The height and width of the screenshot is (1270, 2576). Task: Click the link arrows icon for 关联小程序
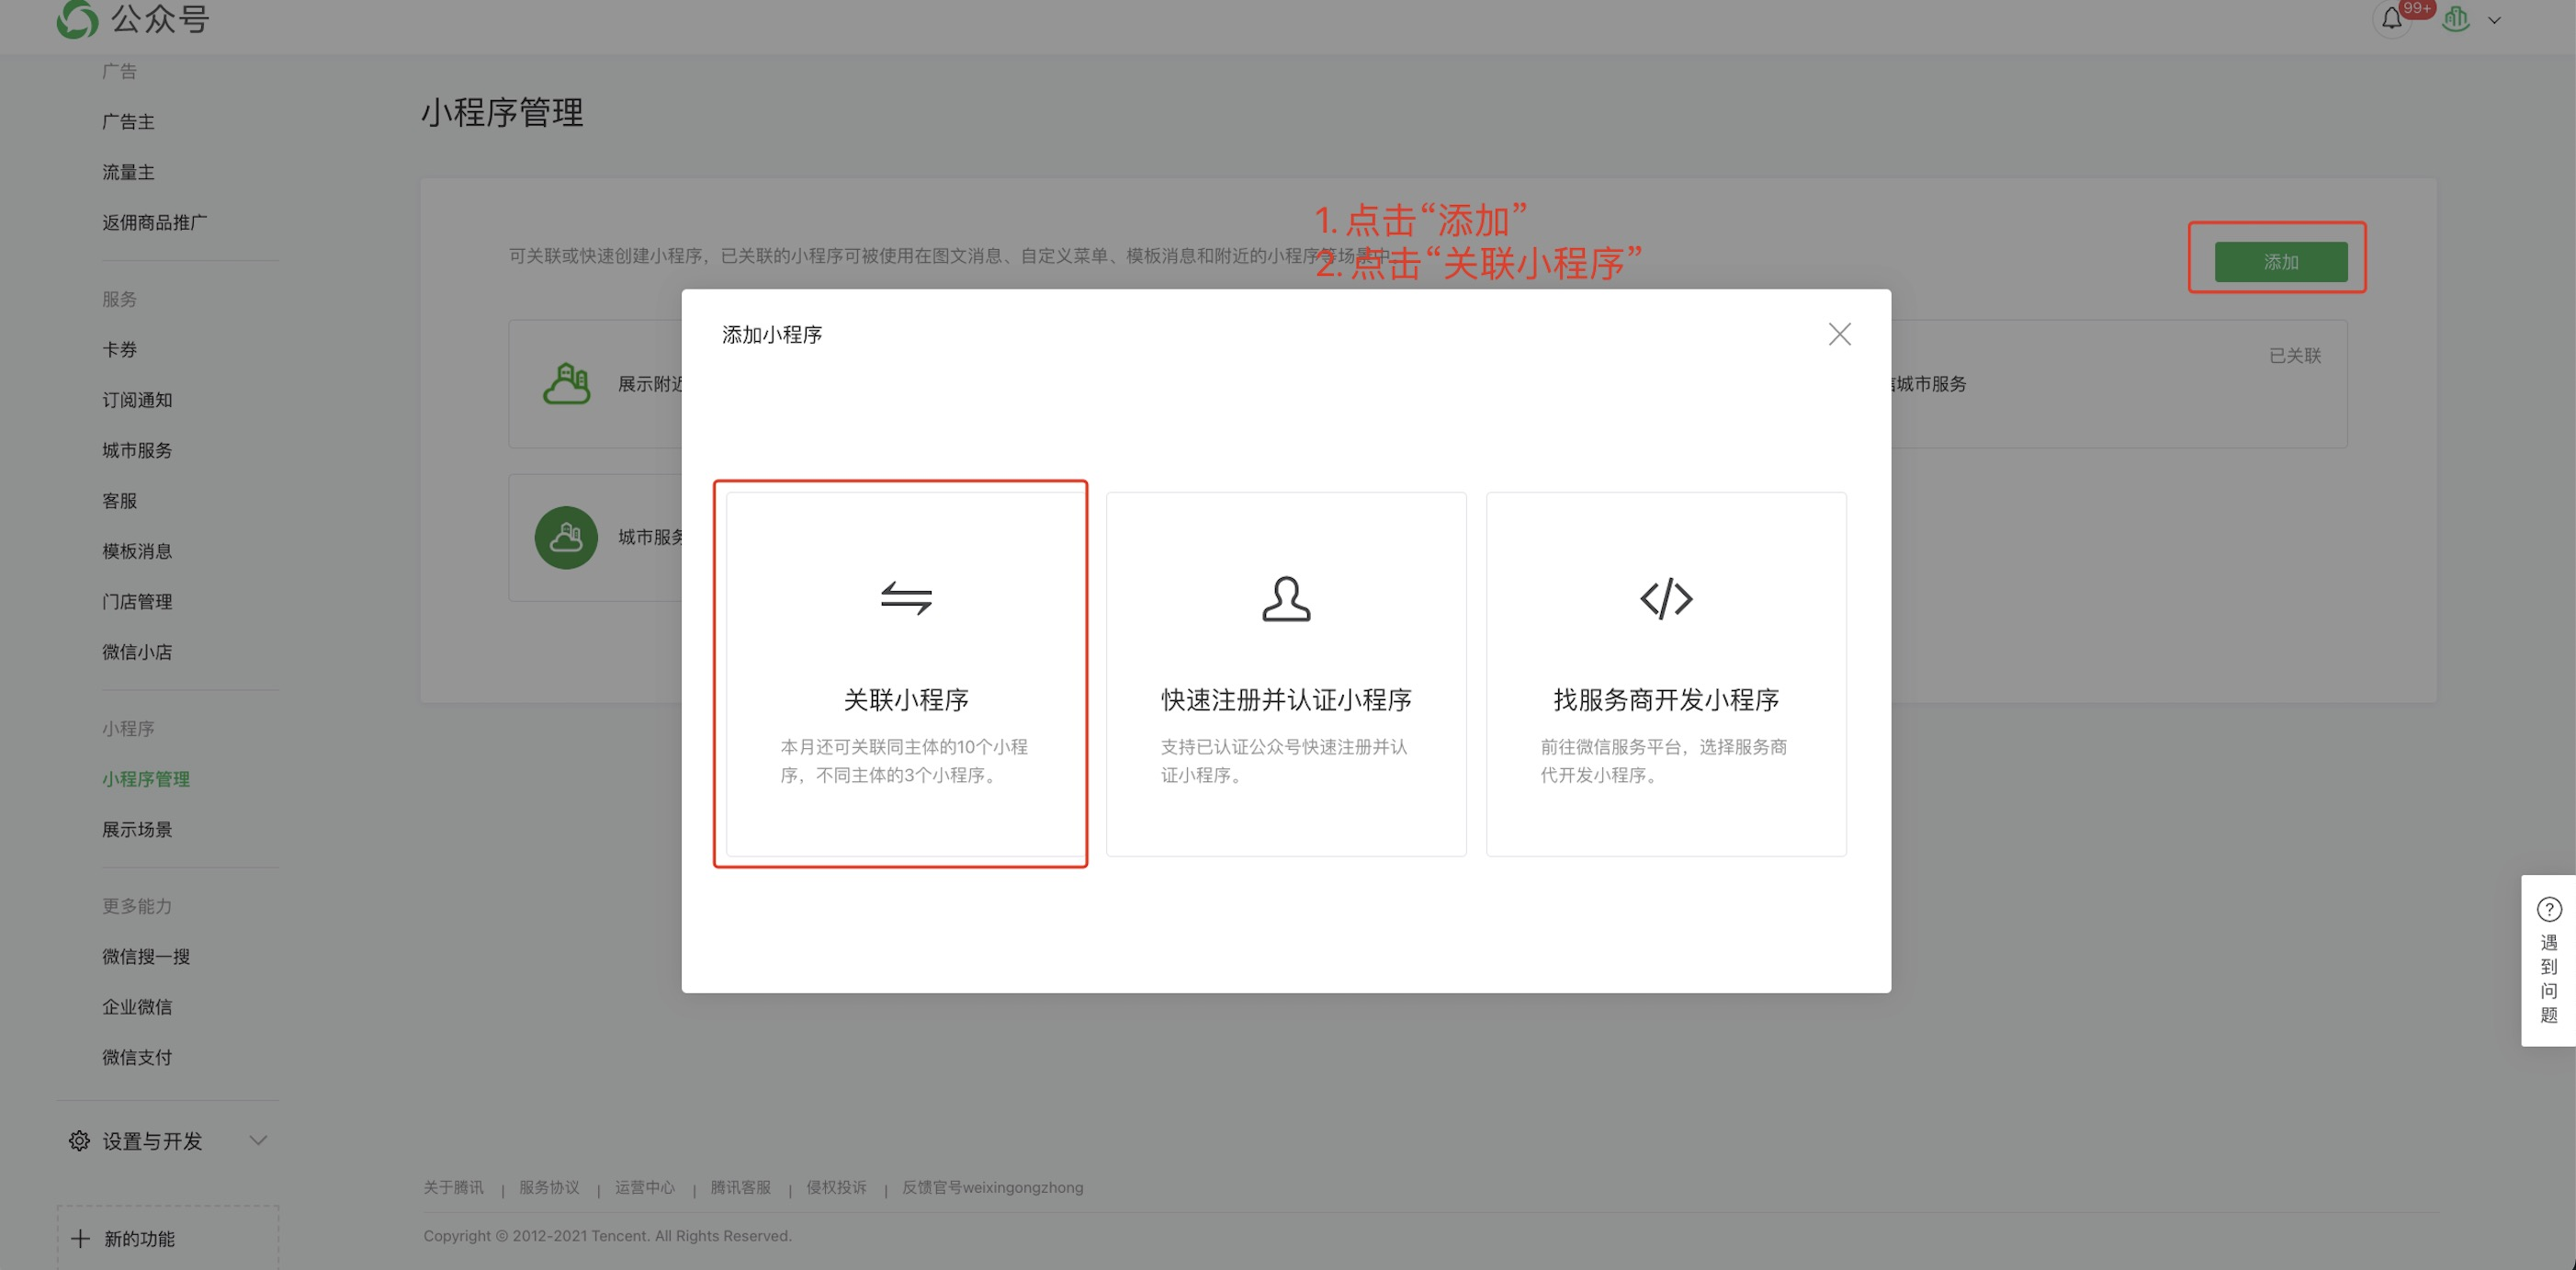[x=906, y=598]
